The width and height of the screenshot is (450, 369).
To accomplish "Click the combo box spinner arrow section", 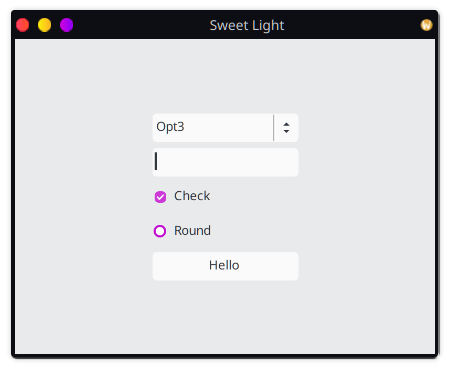I will pos(286,128).
